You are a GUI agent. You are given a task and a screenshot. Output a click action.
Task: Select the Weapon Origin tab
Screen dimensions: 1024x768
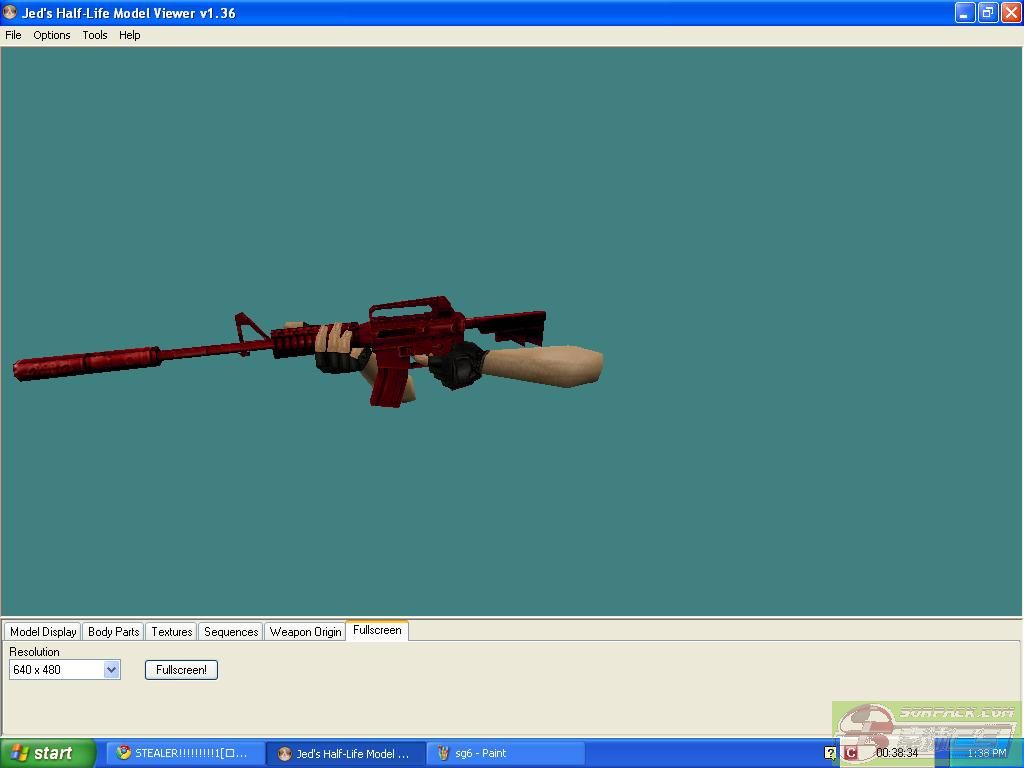[305, 632]
